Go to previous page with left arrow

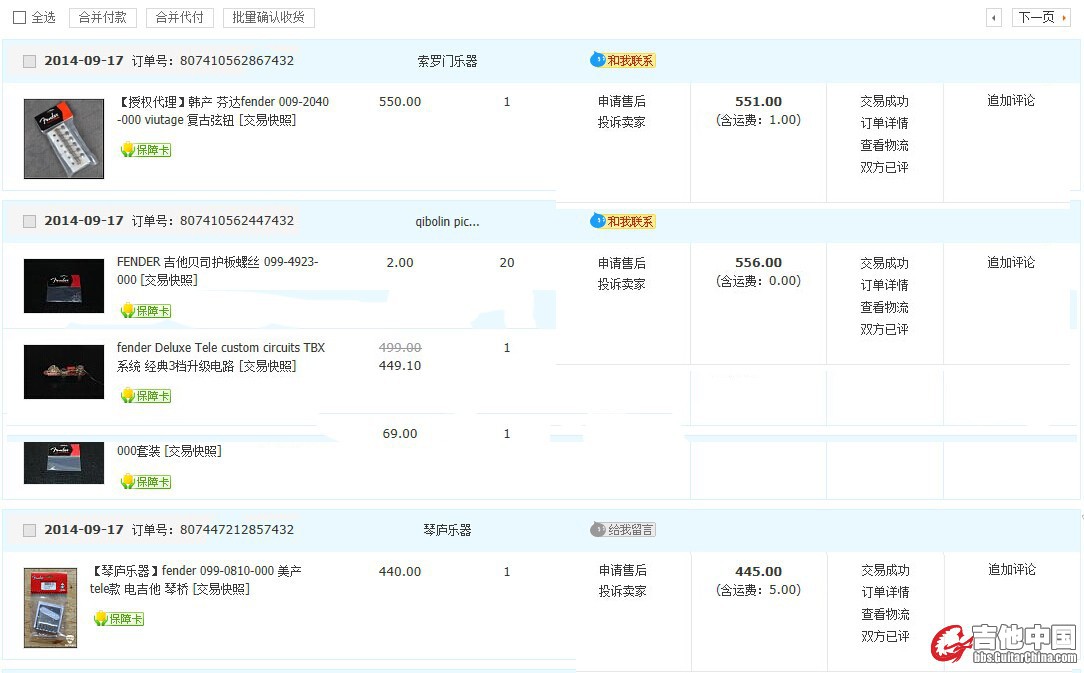click(993, 17)
